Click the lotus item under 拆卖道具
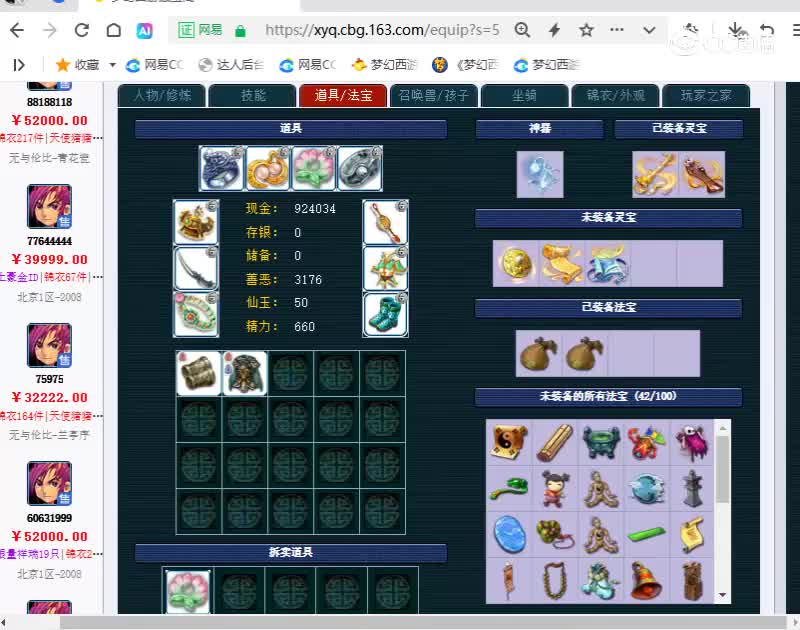This screenshot has width=800, height=630. coord(188,591)
